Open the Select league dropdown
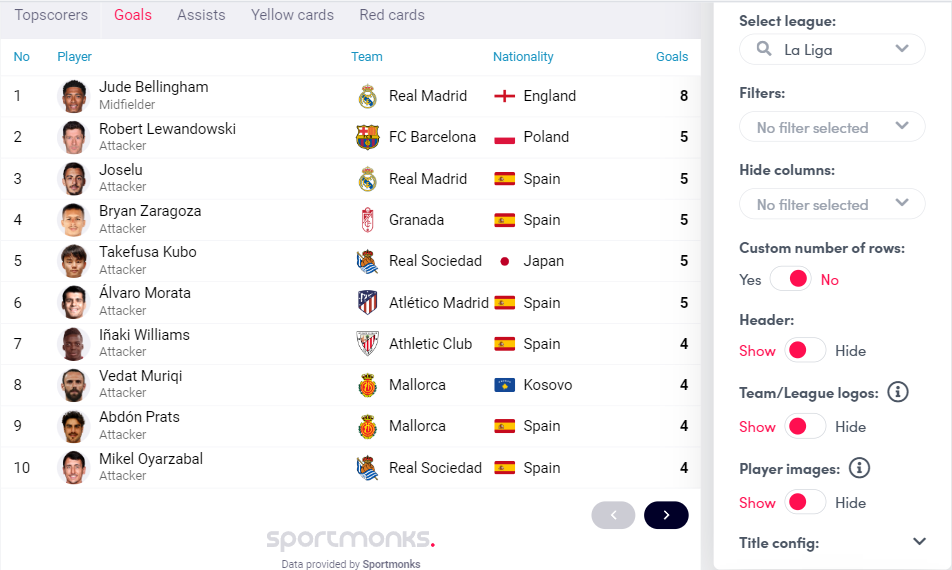Image resolution: width=952 pixels, height=570 pixels. (832, 49)
